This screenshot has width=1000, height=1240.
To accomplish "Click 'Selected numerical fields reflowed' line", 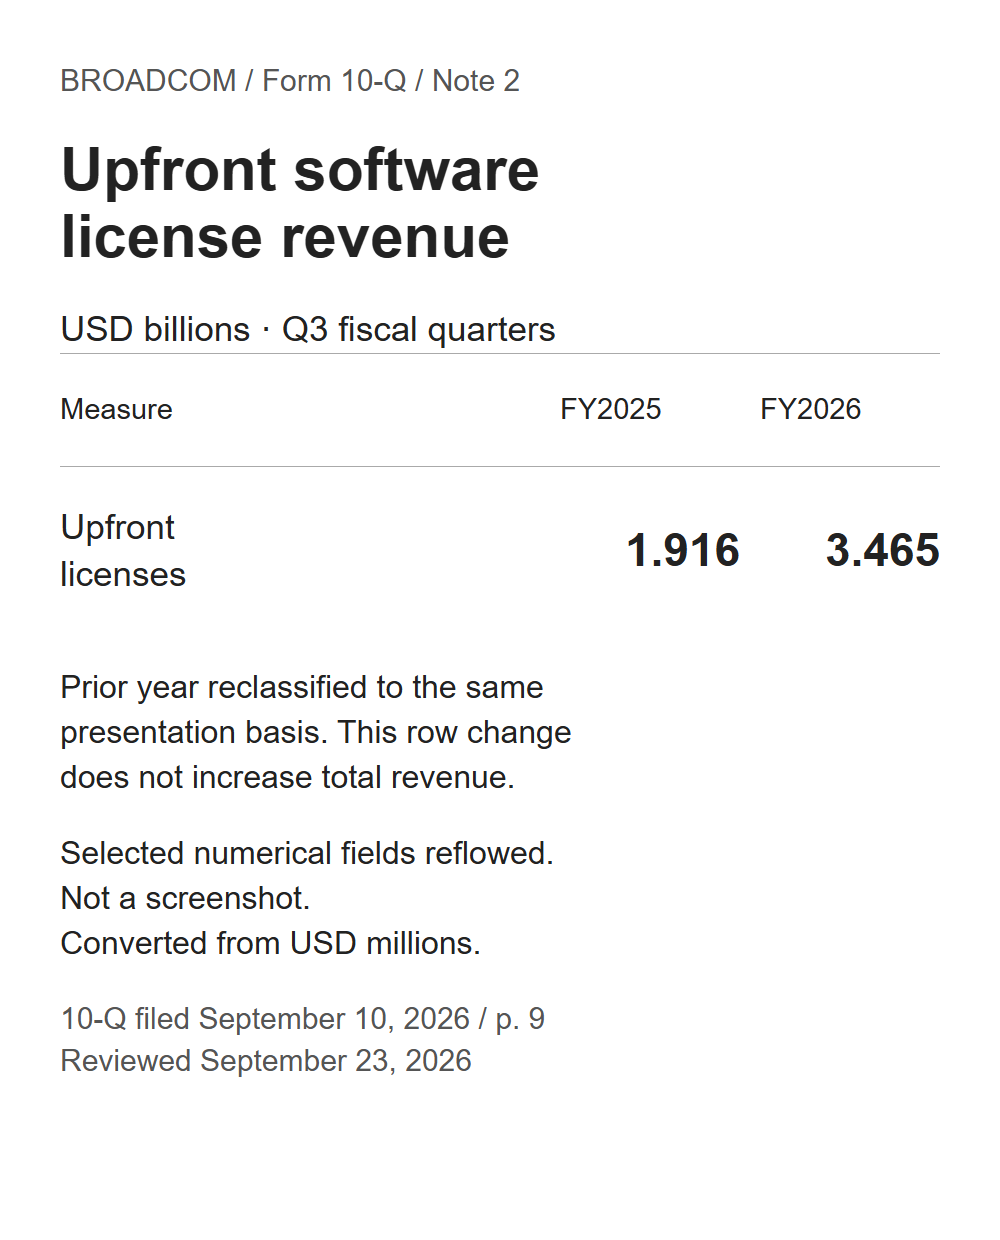I will [307, 853].
